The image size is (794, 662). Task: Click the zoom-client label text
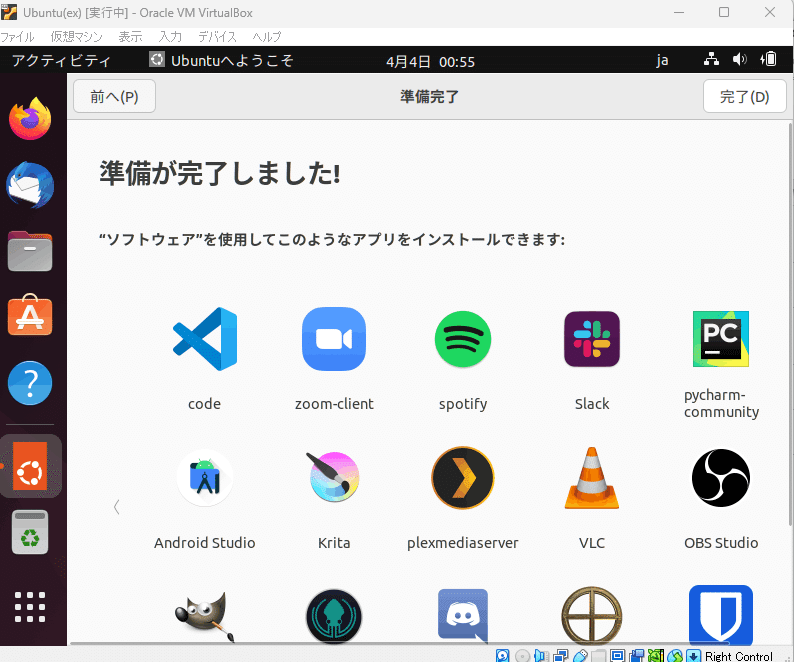(x=334, y=404)
